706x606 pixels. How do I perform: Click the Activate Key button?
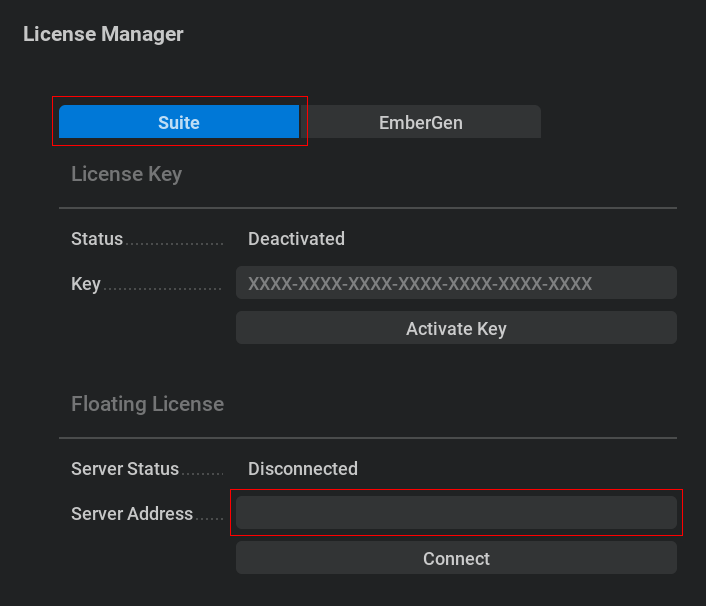click(x=456, y=328)
